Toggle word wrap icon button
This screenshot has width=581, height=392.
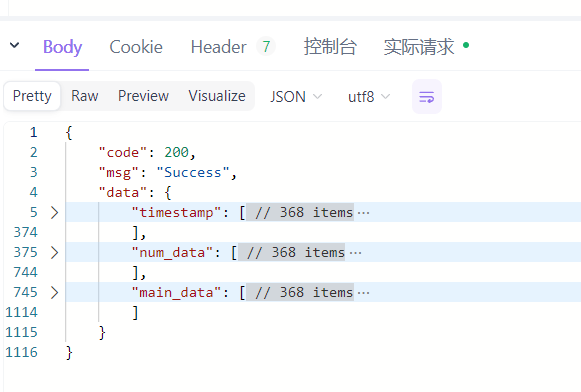[426, 97]
